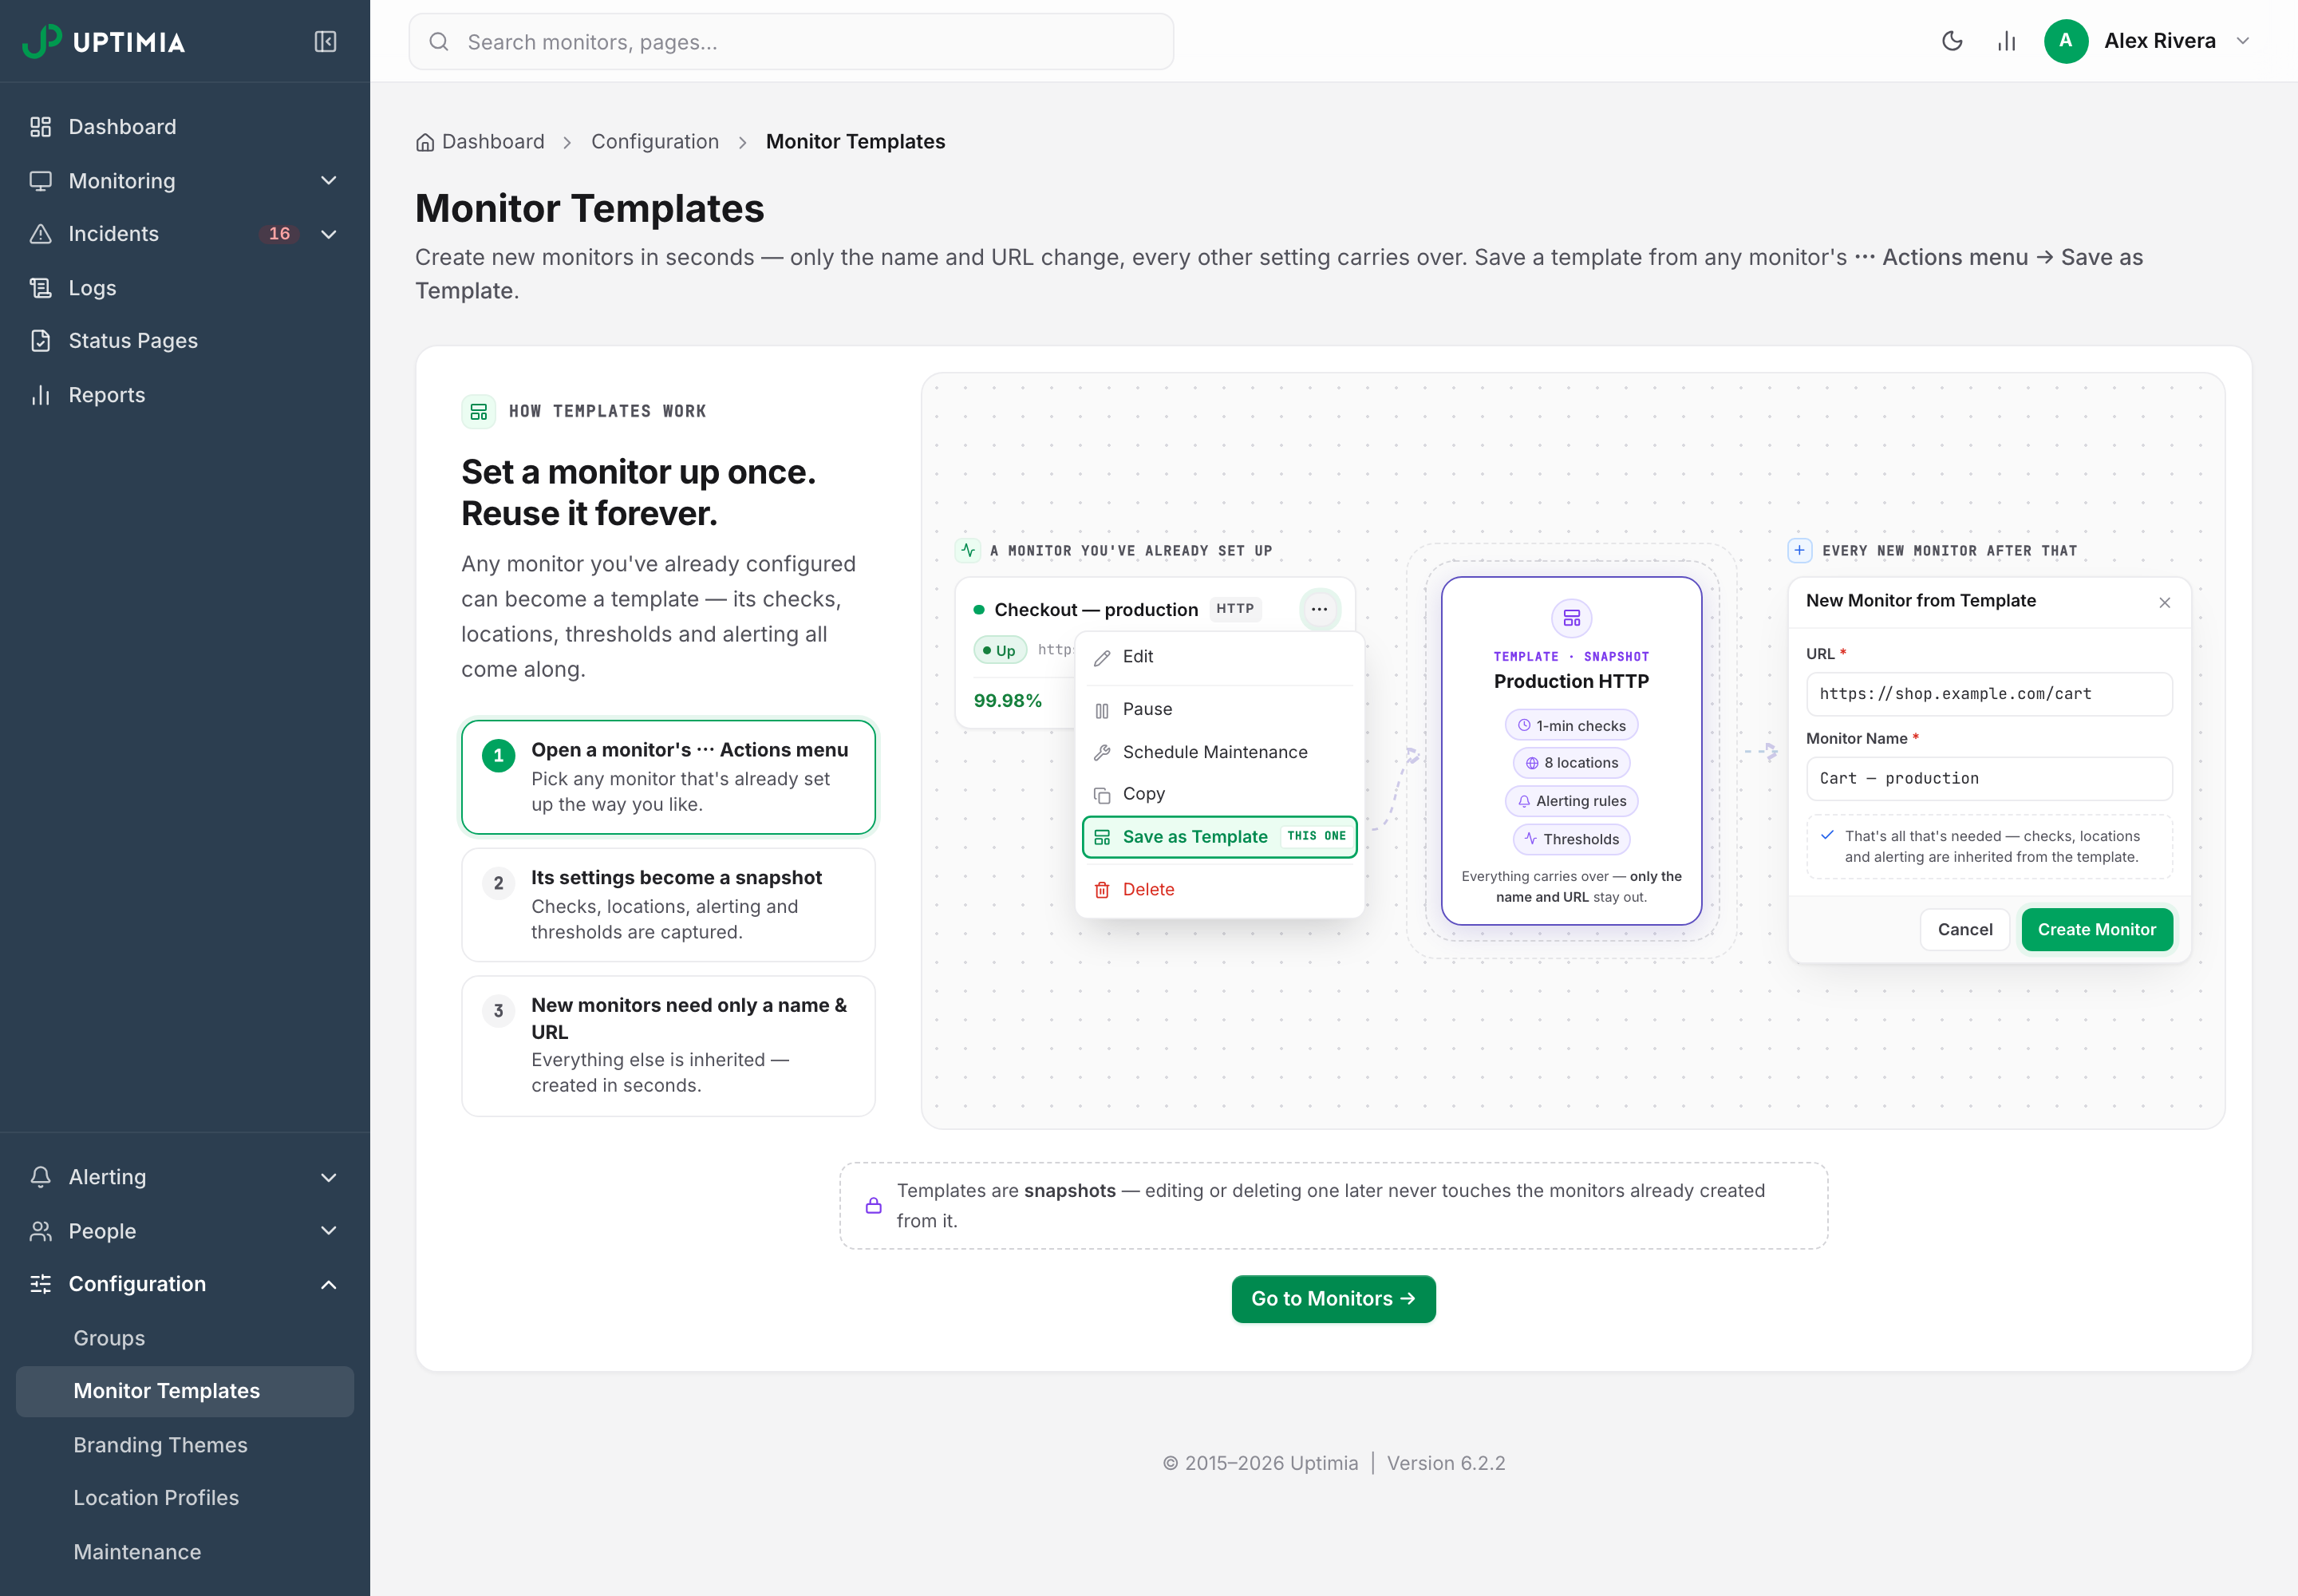Focus the Search monitors, pages field
The height and width of the screenshot is (1596, 2298).
coord(791,42)
